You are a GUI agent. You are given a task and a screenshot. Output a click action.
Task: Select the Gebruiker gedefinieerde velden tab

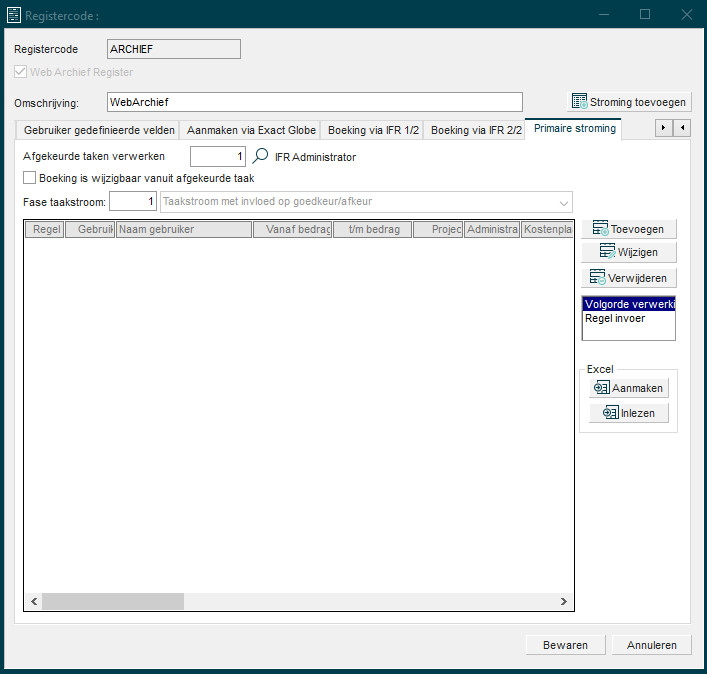pyautogui.click(x=99, y=130)
